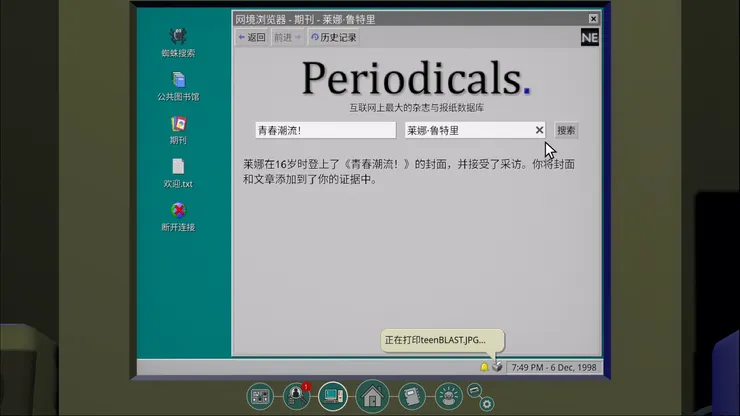740x416 pixels.
Task: Click the 正在打印teenBLAST.JPG notification bubble
Action: click(442, 340)
